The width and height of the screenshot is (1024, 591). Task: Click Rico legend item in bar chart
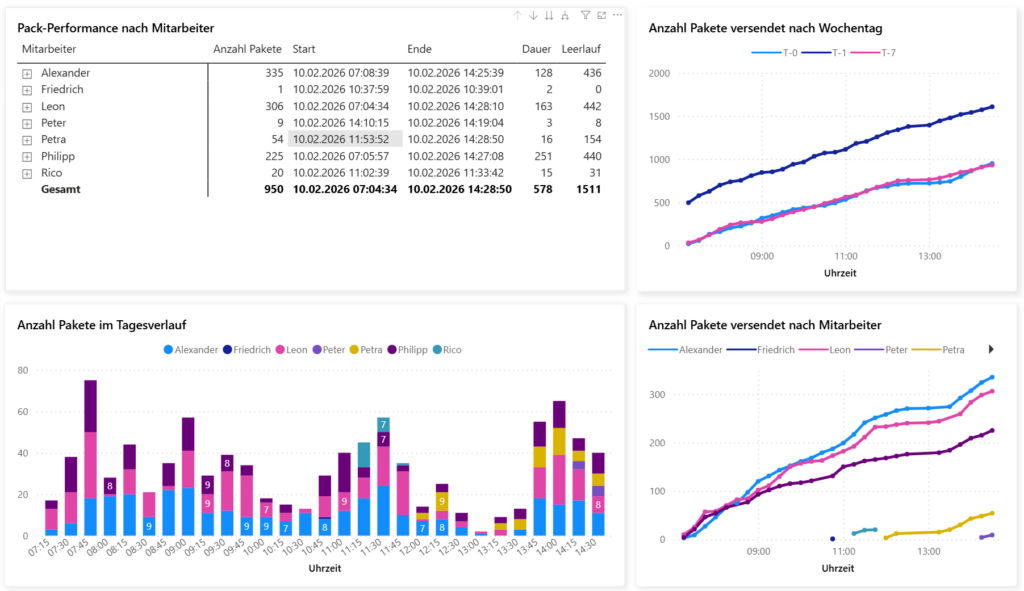click(446, 350)
